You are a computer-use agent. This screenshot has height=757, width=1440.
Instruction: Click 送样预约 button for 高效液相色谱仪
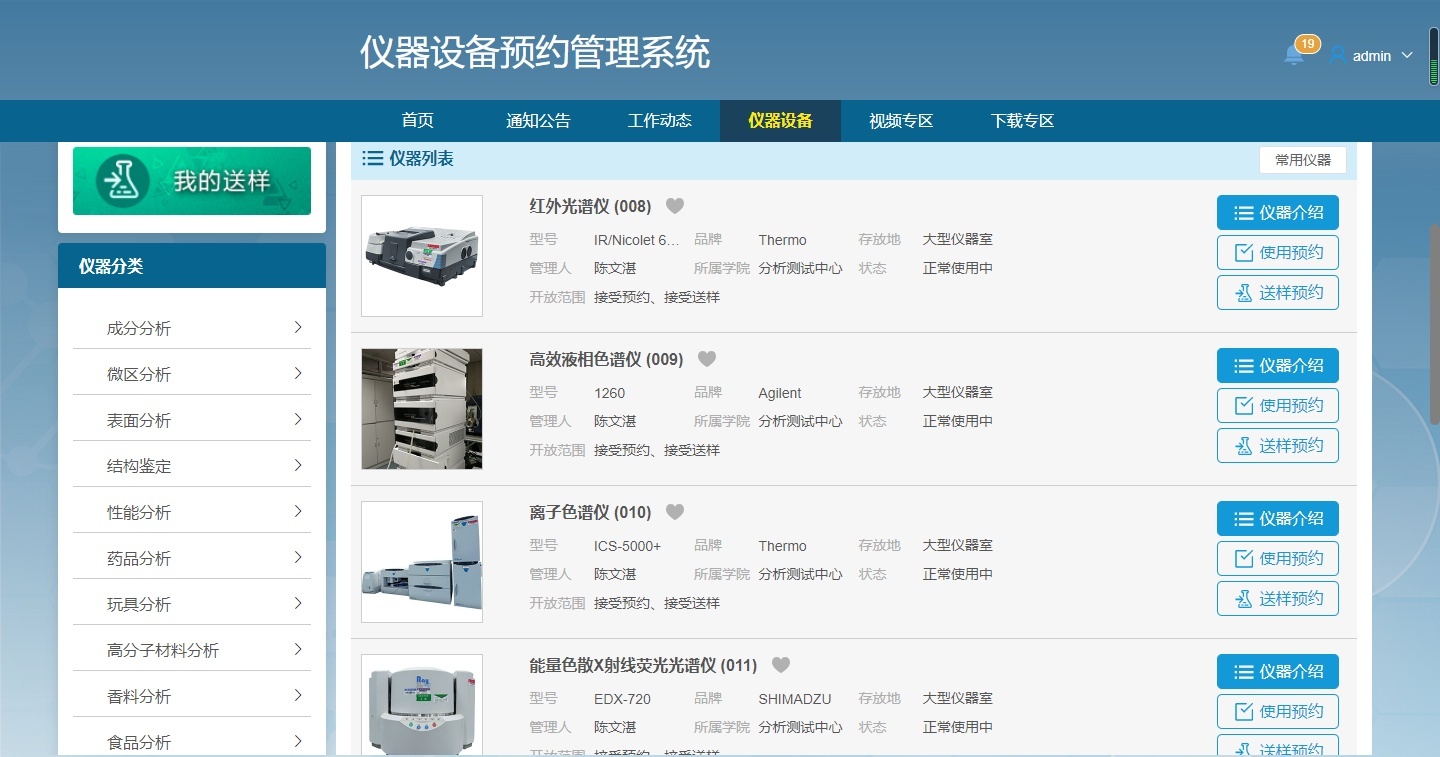(x=1277, y=445)
